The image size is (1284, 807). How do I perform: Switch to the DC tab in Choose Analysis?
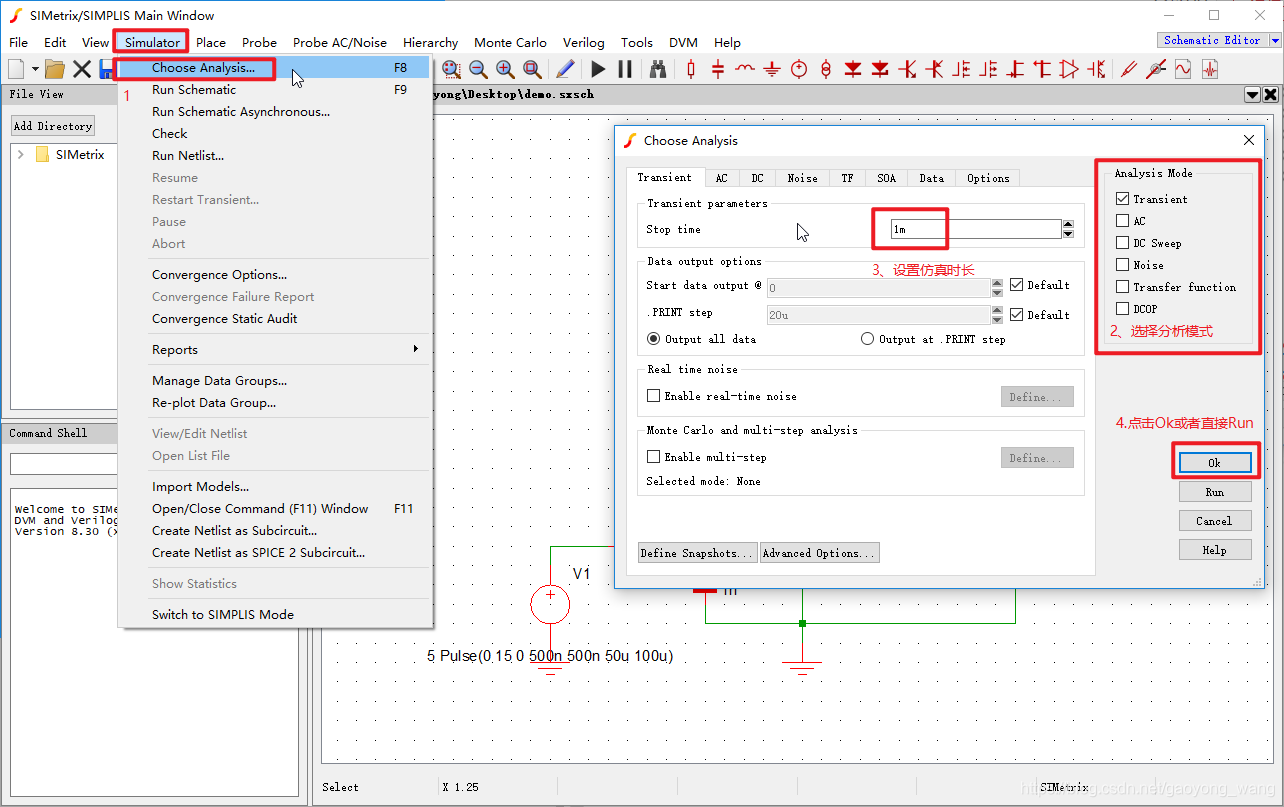[757, 178]
